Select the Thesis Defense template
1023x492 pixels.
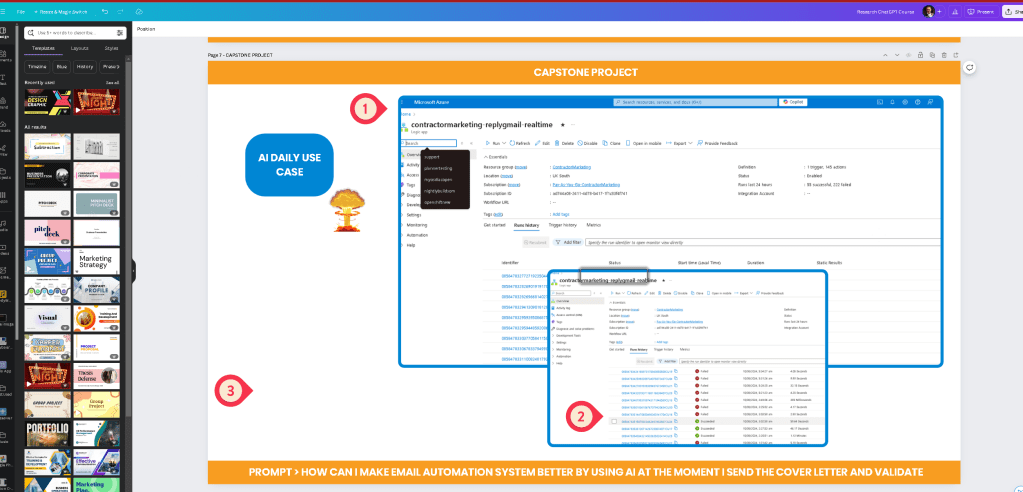coord(97,375)
